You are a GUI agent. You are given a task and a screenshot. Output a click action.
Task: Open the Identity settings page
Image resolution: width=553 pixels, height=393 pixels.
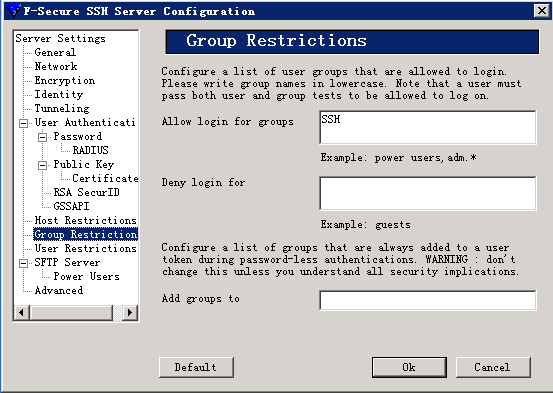pos(59,94)
